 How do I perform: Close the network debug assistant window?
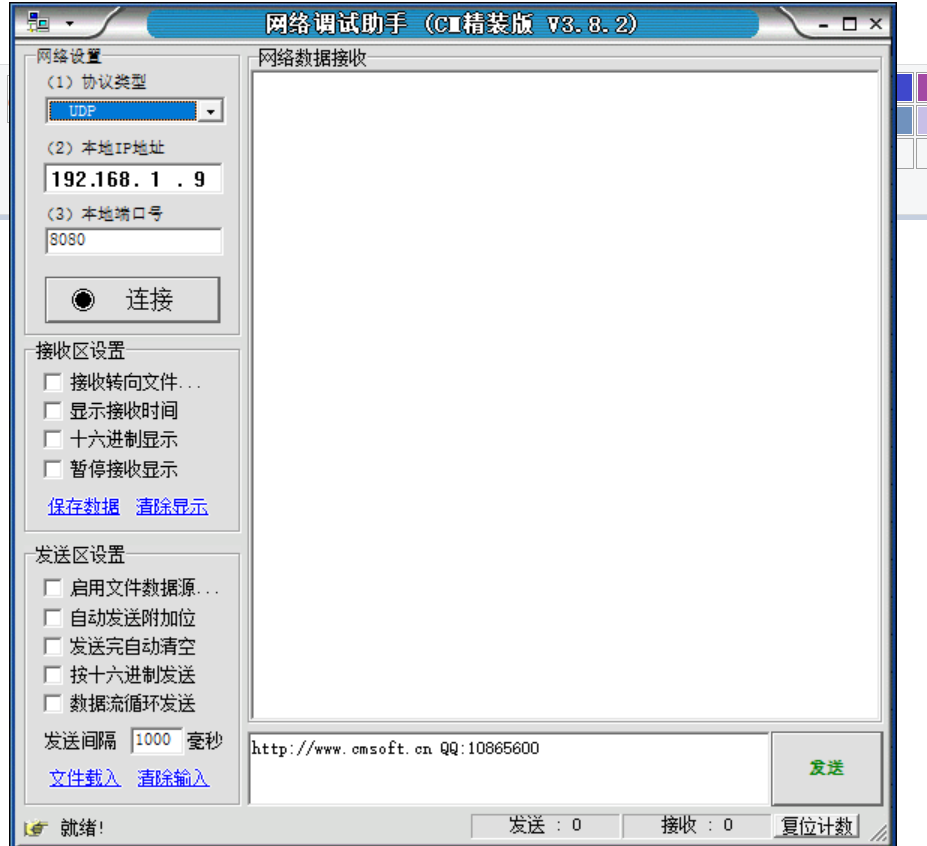(876, 24)
